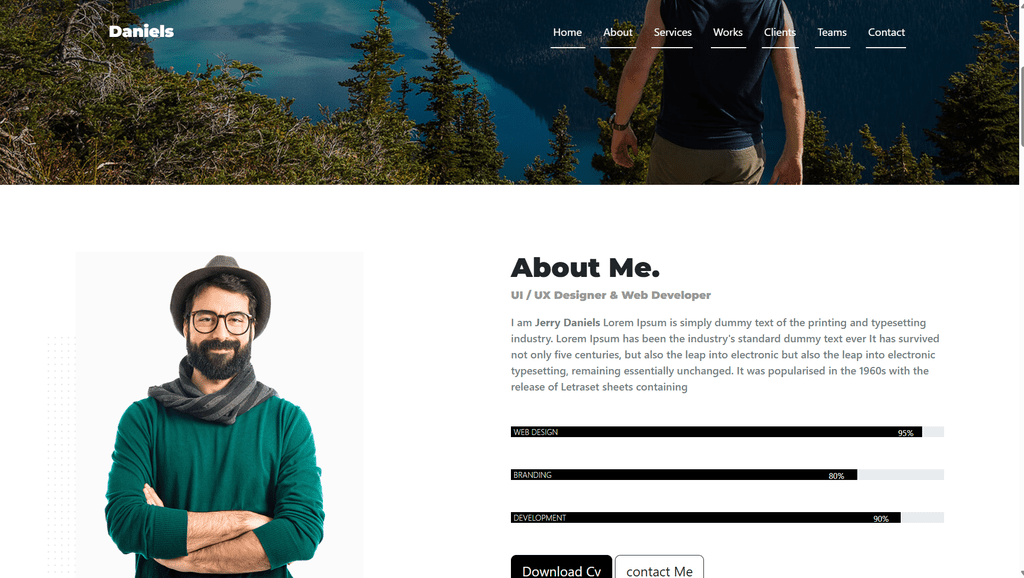Select Services in the navigation bar

pyautogui.click(x=672, y=33)
